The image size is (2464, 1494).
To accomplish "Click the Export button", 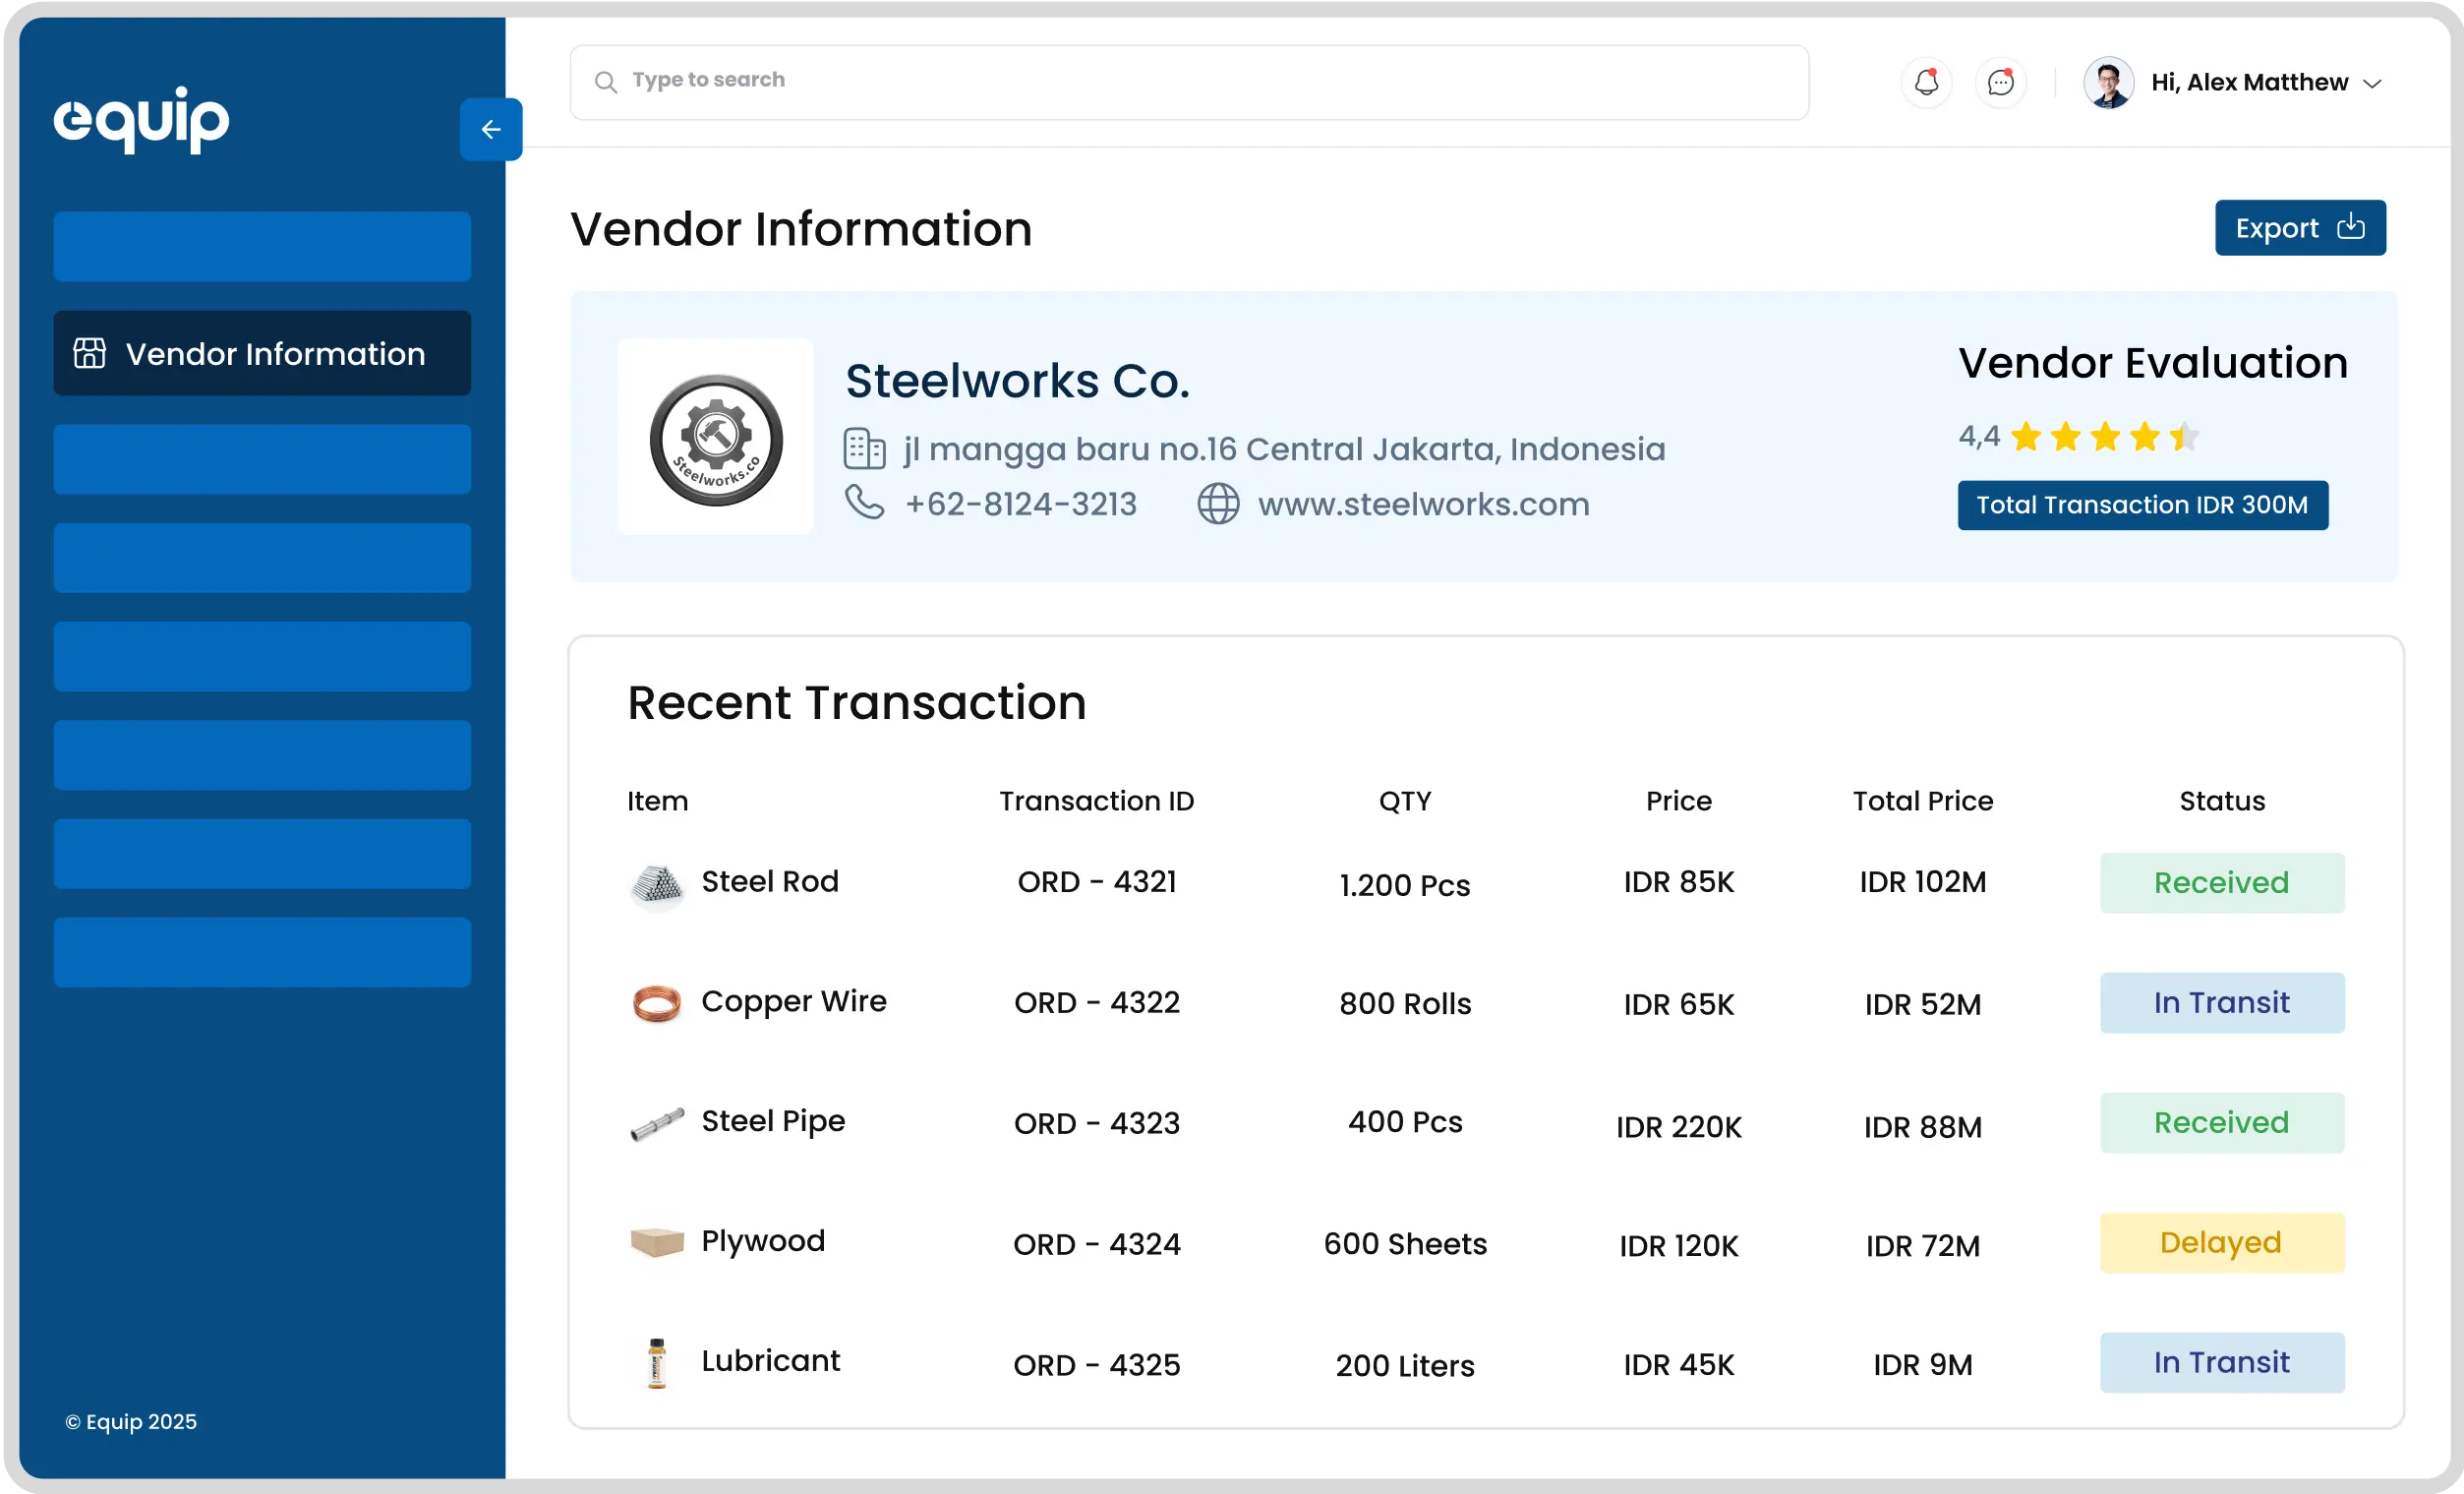I will coord(2299,228).
